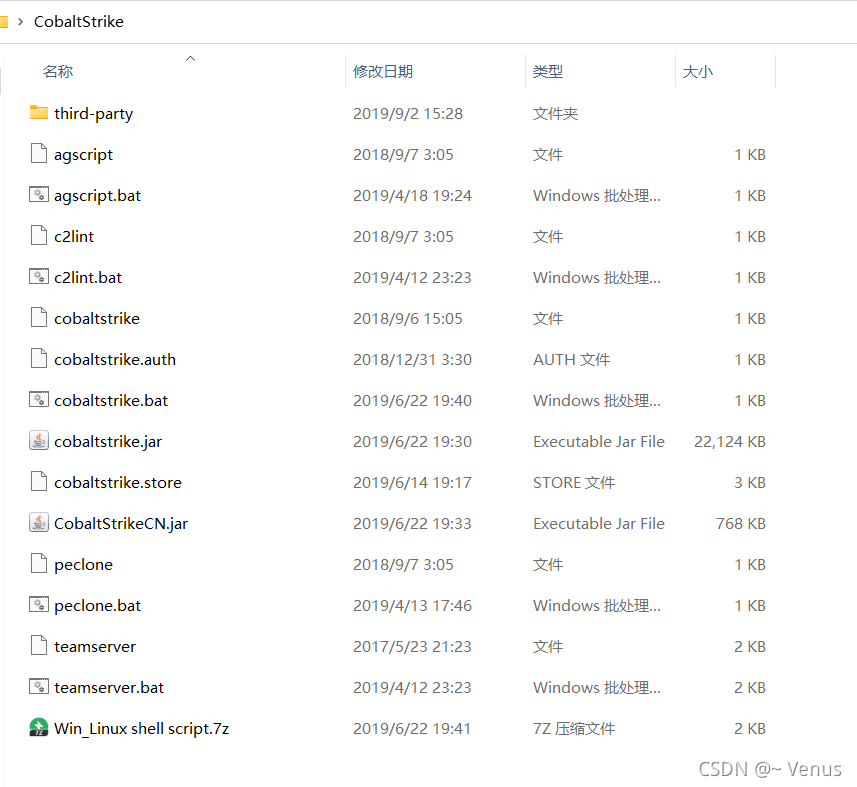Screen dimensions: 857x787
Task: Click the date 2019/4/13 17:46
Action: click(412, 606)
